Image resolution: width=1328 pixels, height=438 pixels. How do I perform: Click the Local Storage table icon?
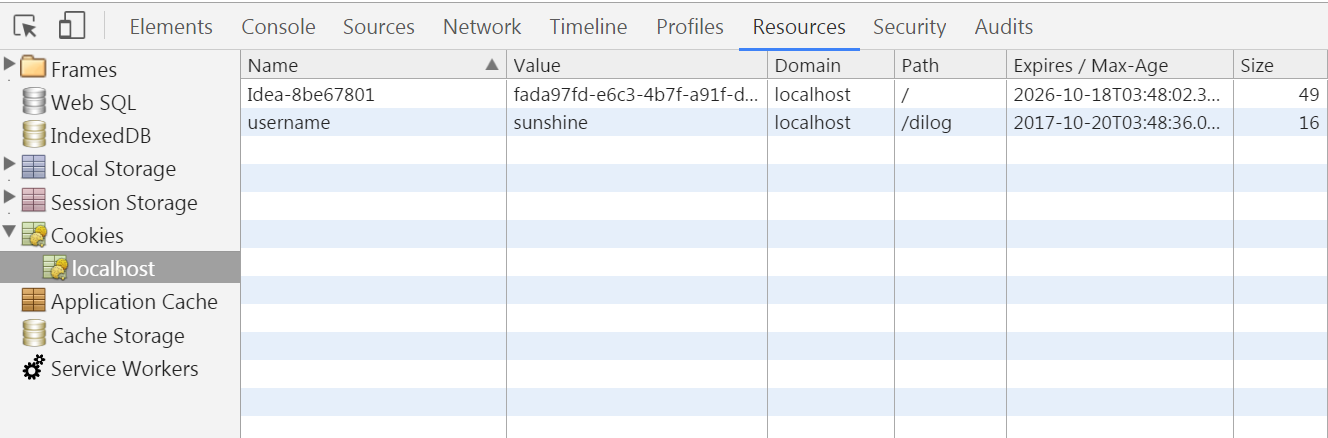(x=34, y=167)
